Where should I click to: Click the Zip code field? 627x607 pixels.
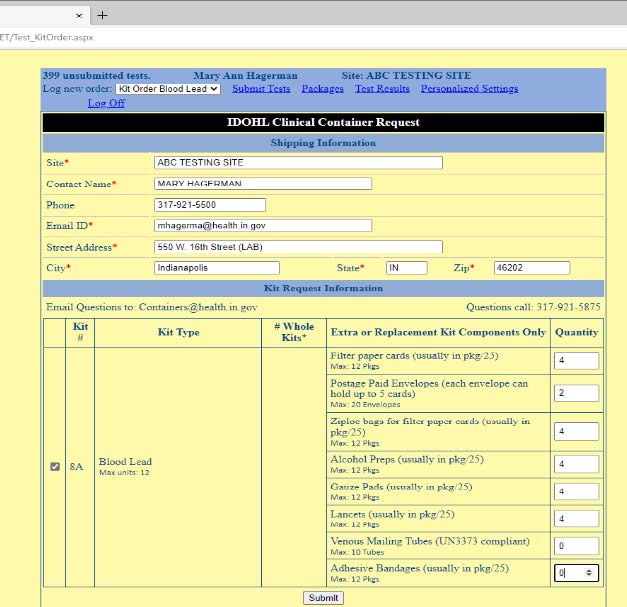coord(531,268)
